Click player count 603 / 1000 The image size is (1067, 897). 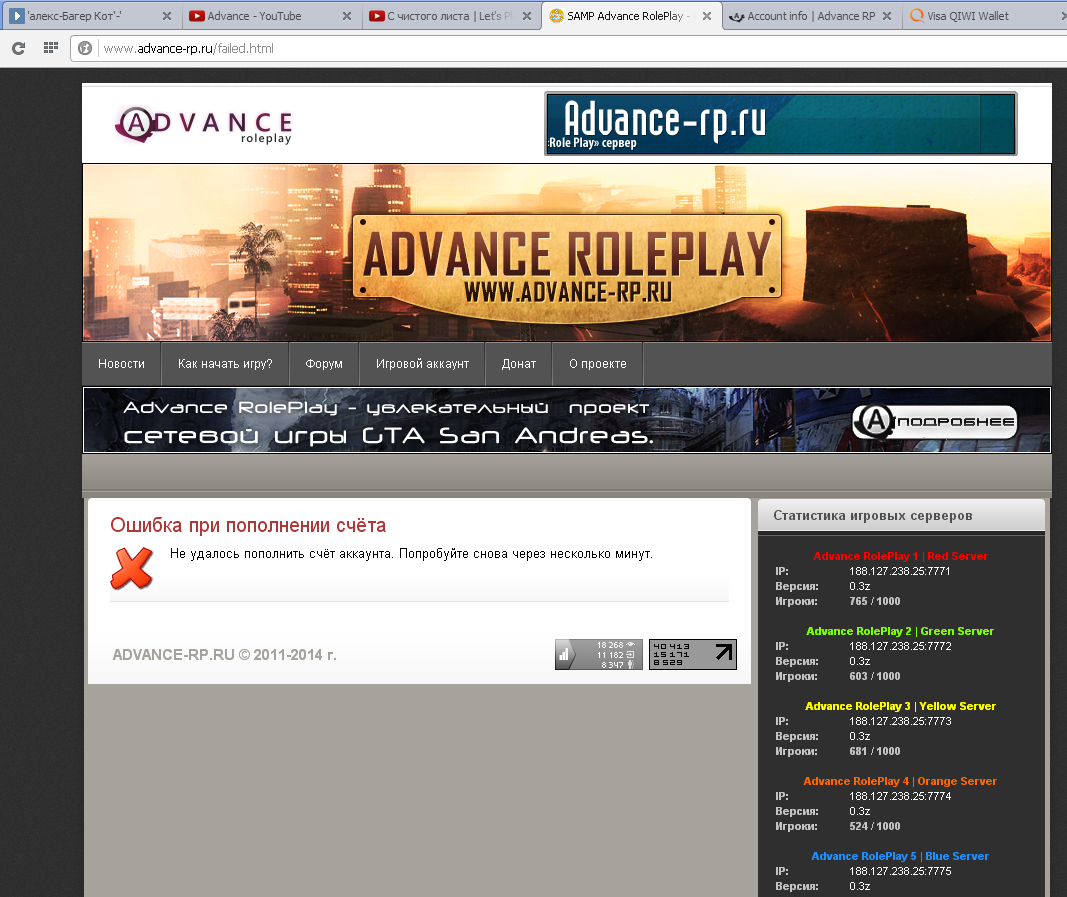coord(874,676)
